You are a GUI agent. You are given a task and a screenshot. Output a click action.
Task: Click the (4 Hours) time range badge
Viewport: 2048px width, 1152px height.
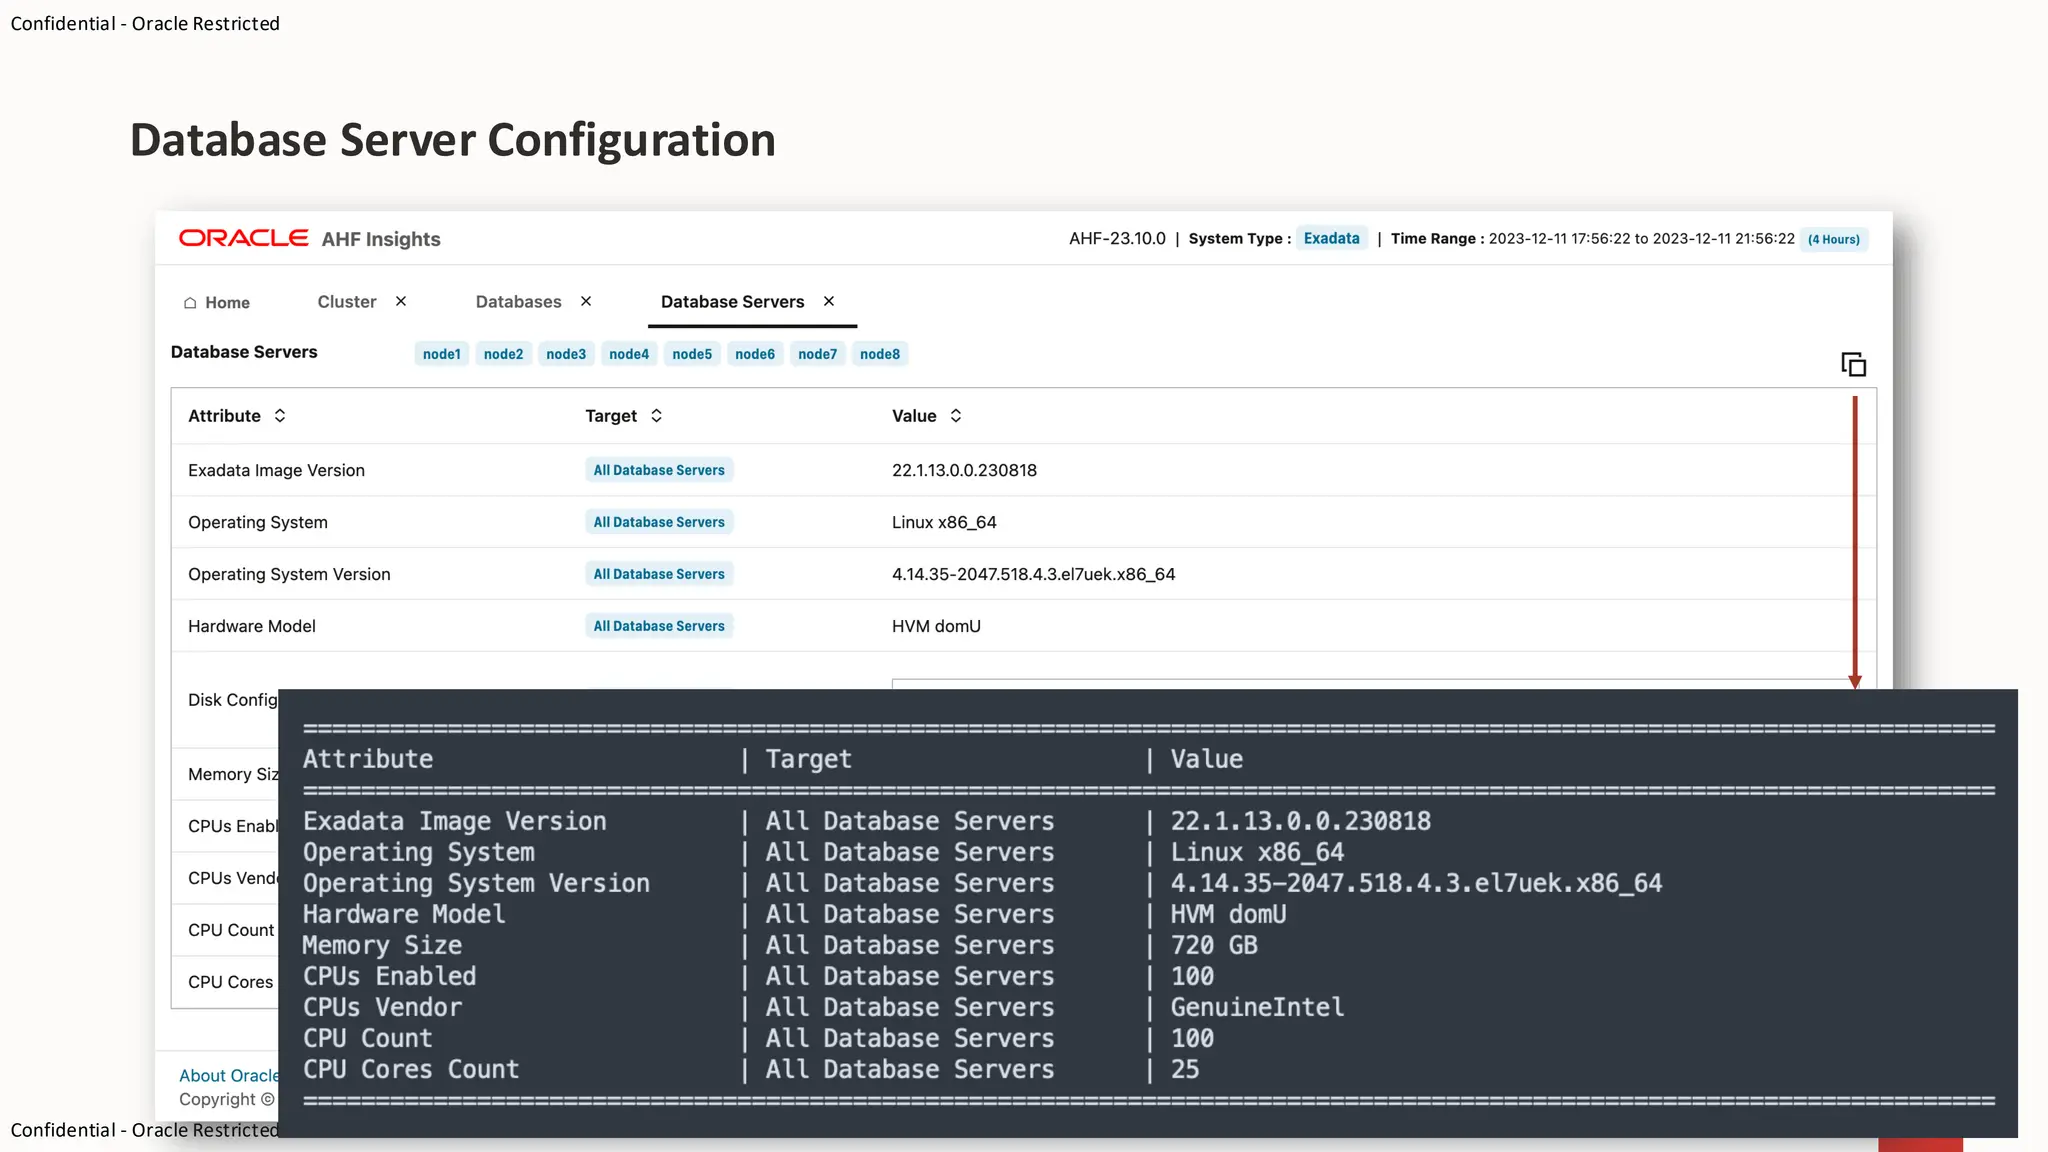(x=1834, y=239)
